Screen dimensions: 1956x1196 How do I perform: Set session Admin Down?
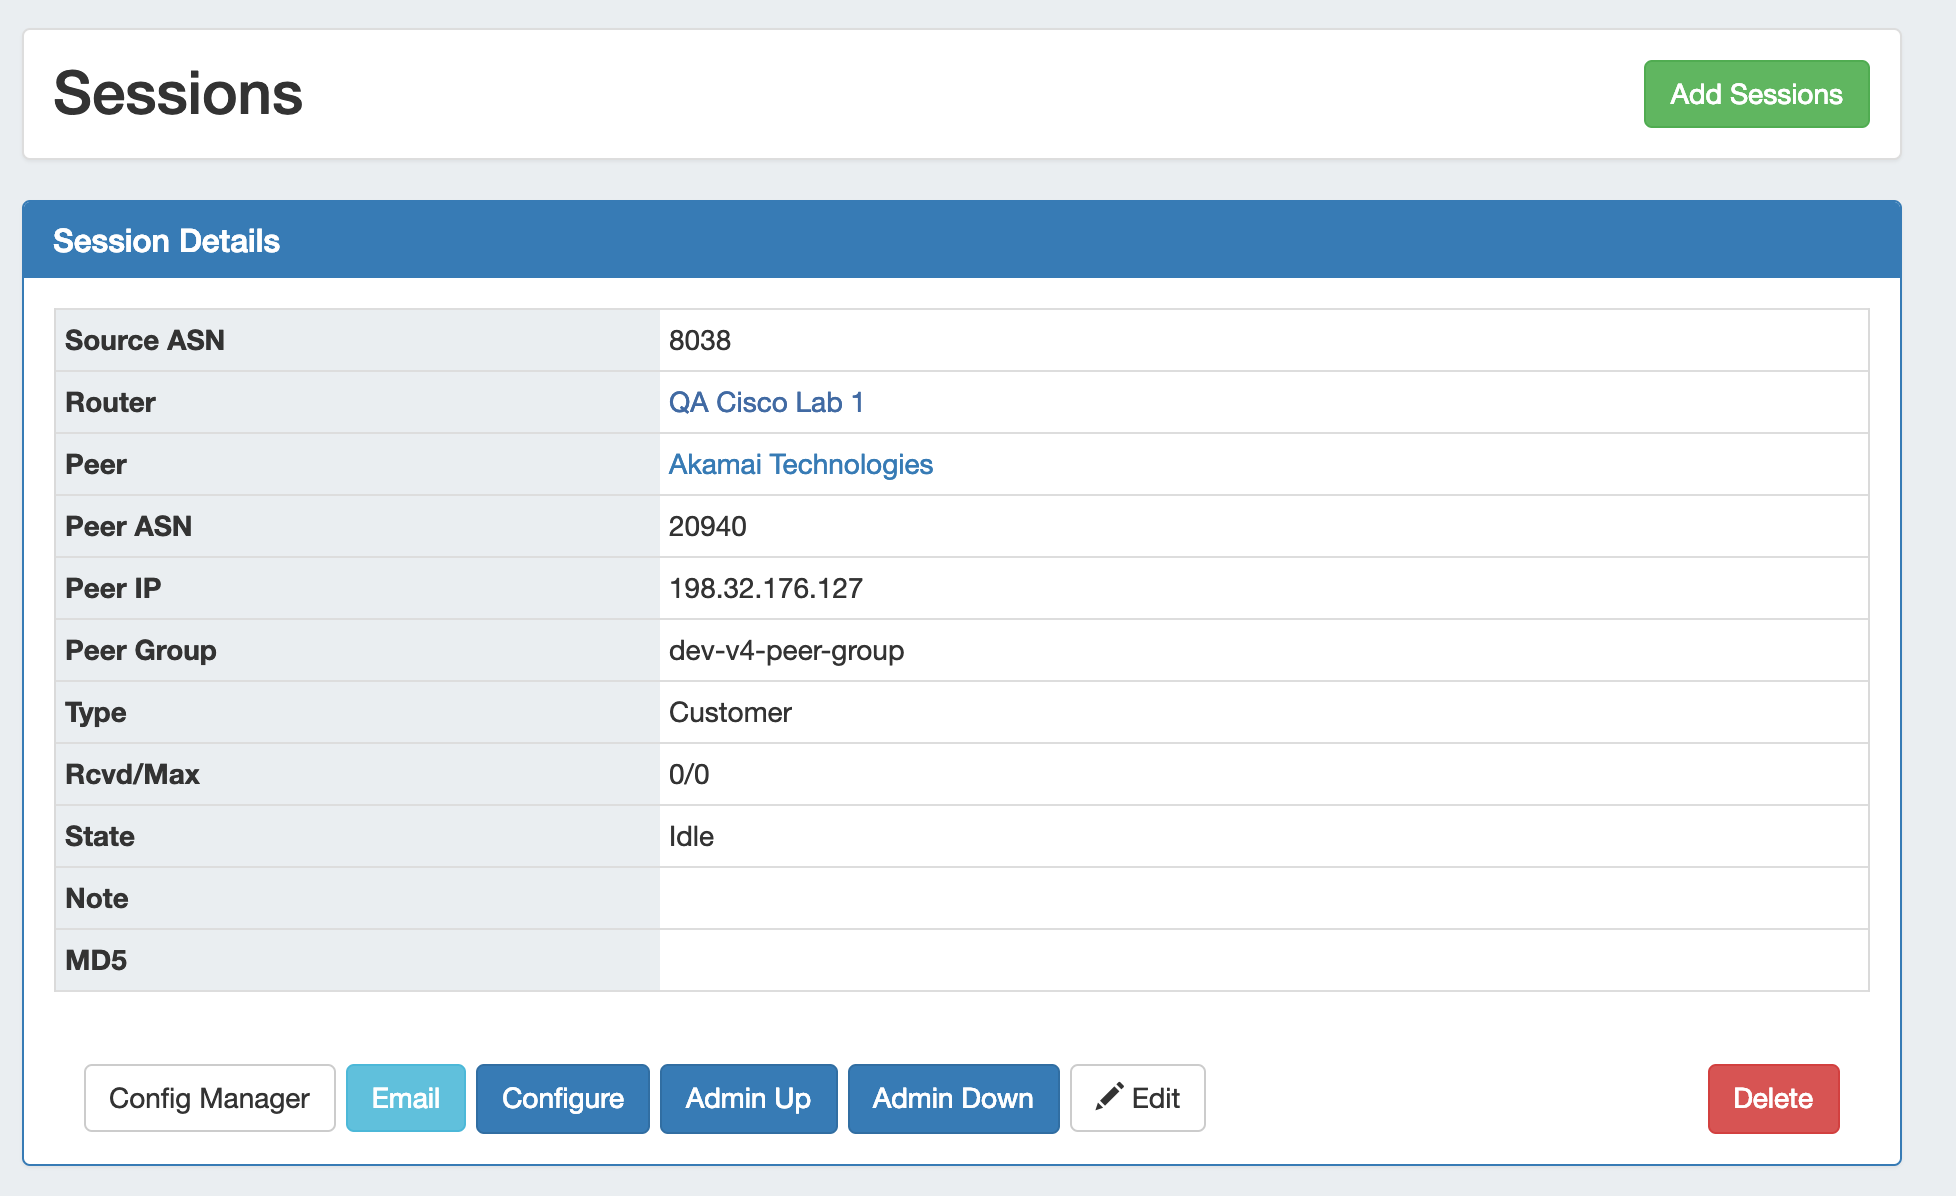point(952,1098)
